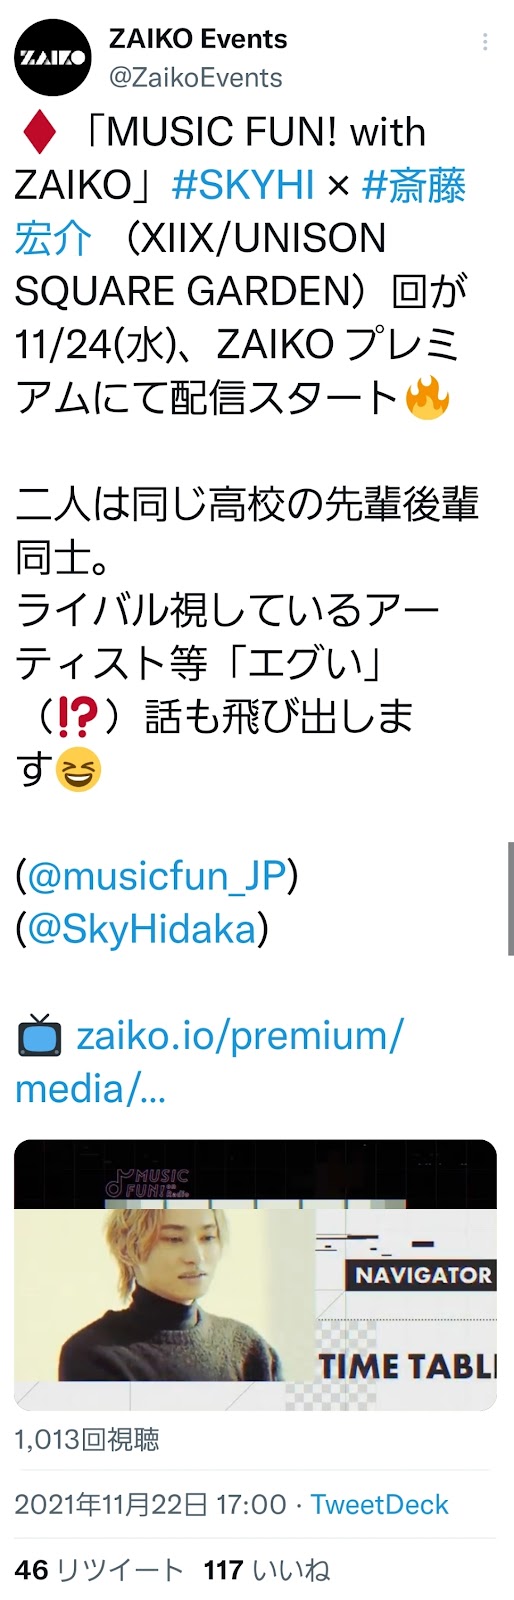Click the NAVIGATOR label in video
This screenshot has width=514, height=1600.
pyautogui.click(x=421, y=1275)
